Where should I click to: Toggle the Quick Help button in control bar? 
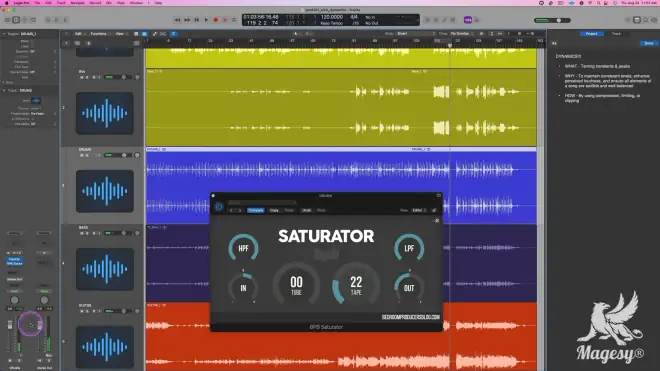click(x=24, y=20)
